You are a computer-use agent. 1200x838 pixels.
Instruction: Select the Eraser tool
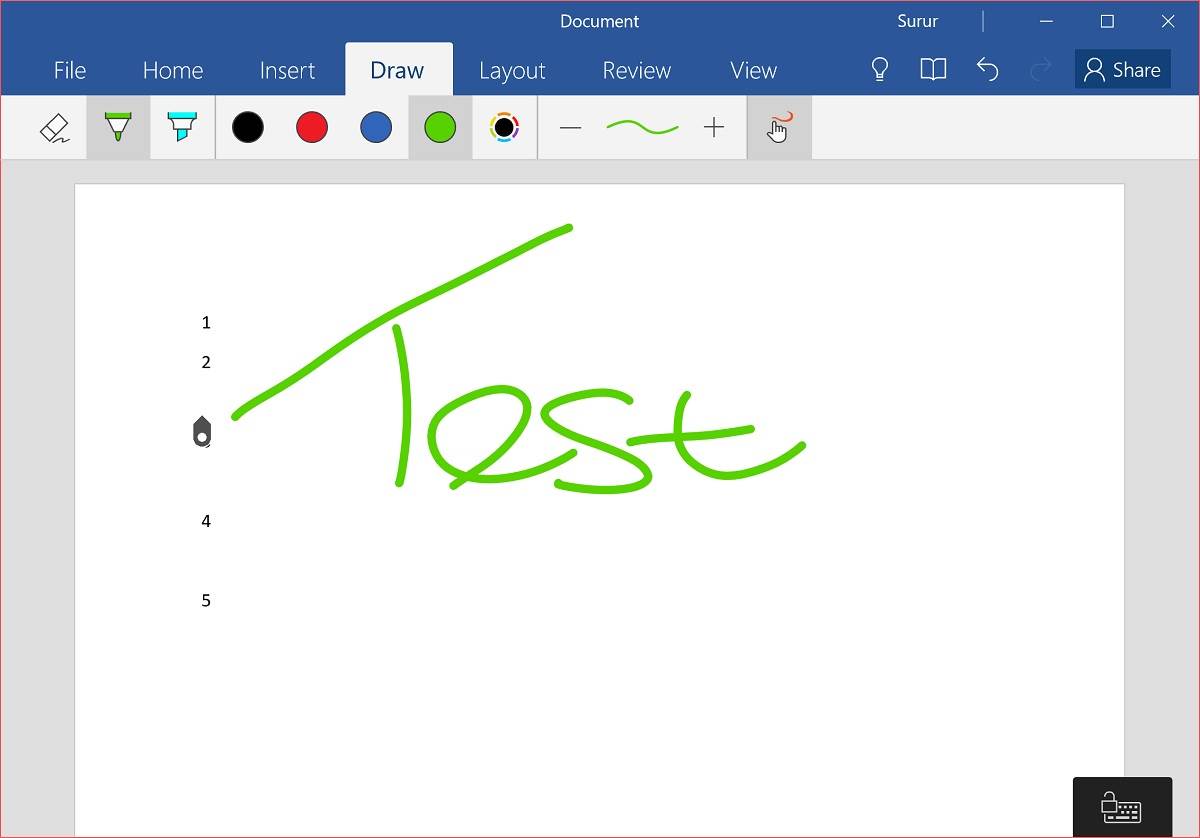tap(54, 127)
